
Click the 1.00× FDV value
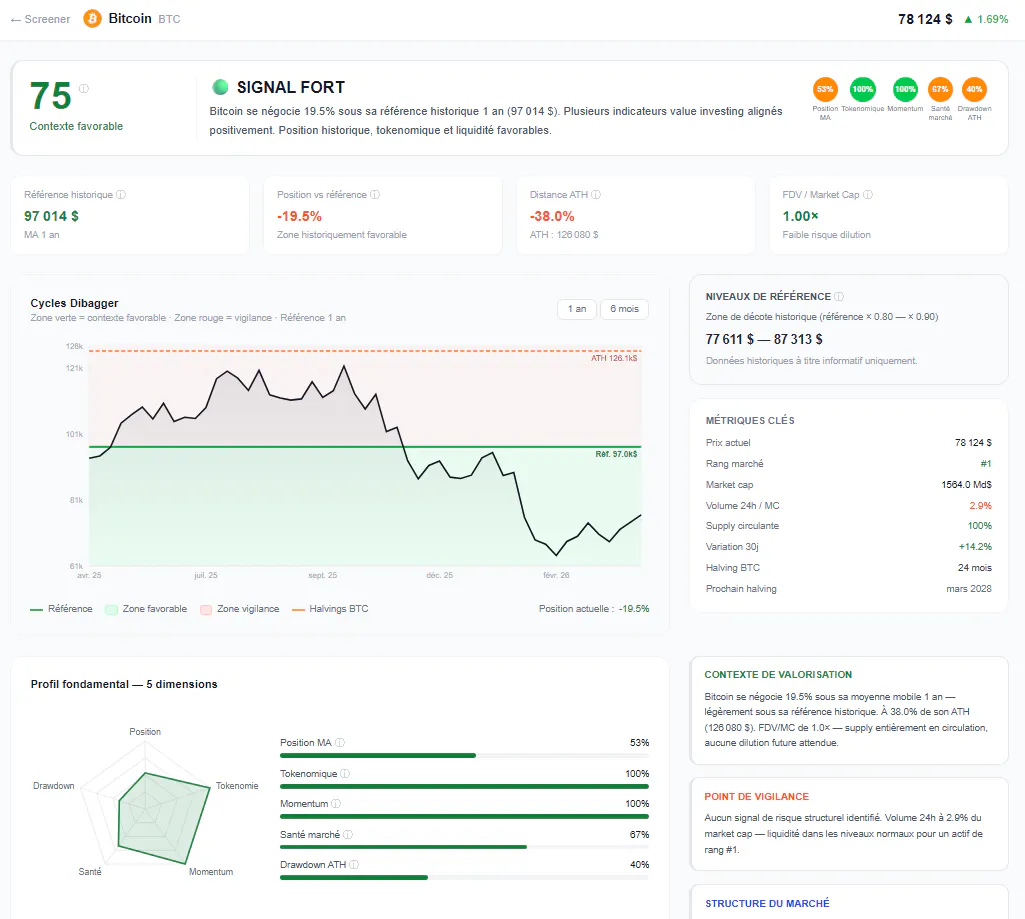(801, 216)
